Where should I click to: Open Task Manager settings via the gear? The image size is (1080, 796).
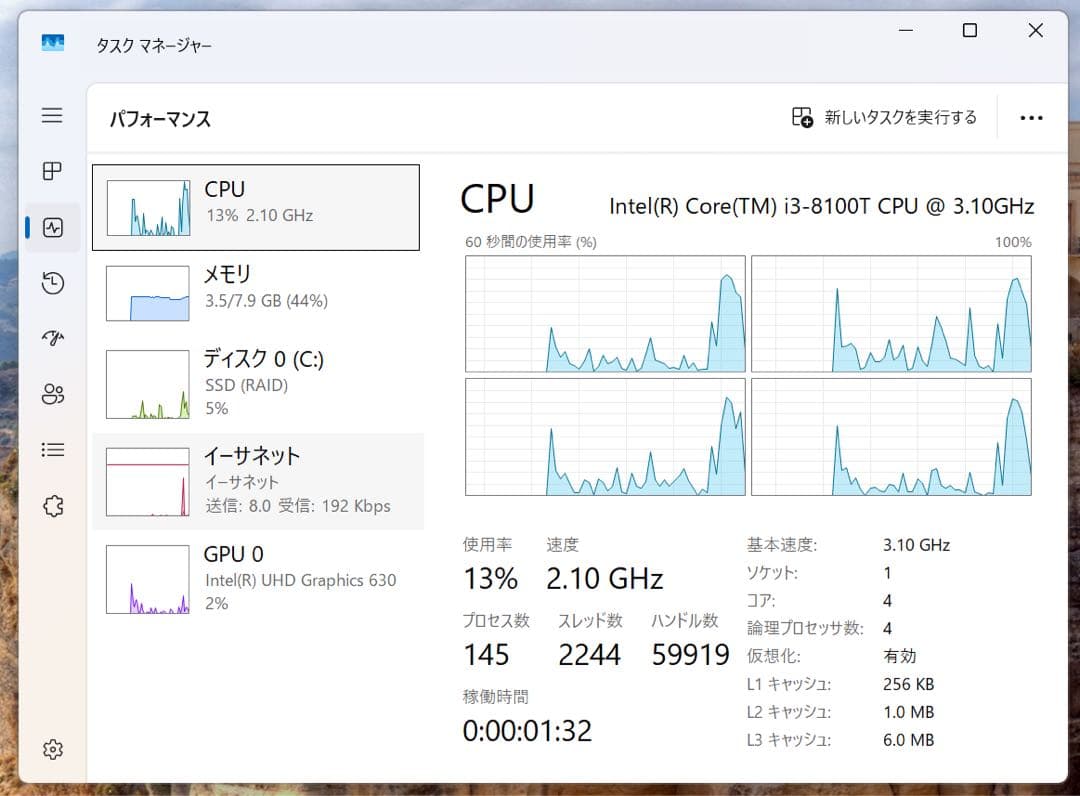point(51,748)
